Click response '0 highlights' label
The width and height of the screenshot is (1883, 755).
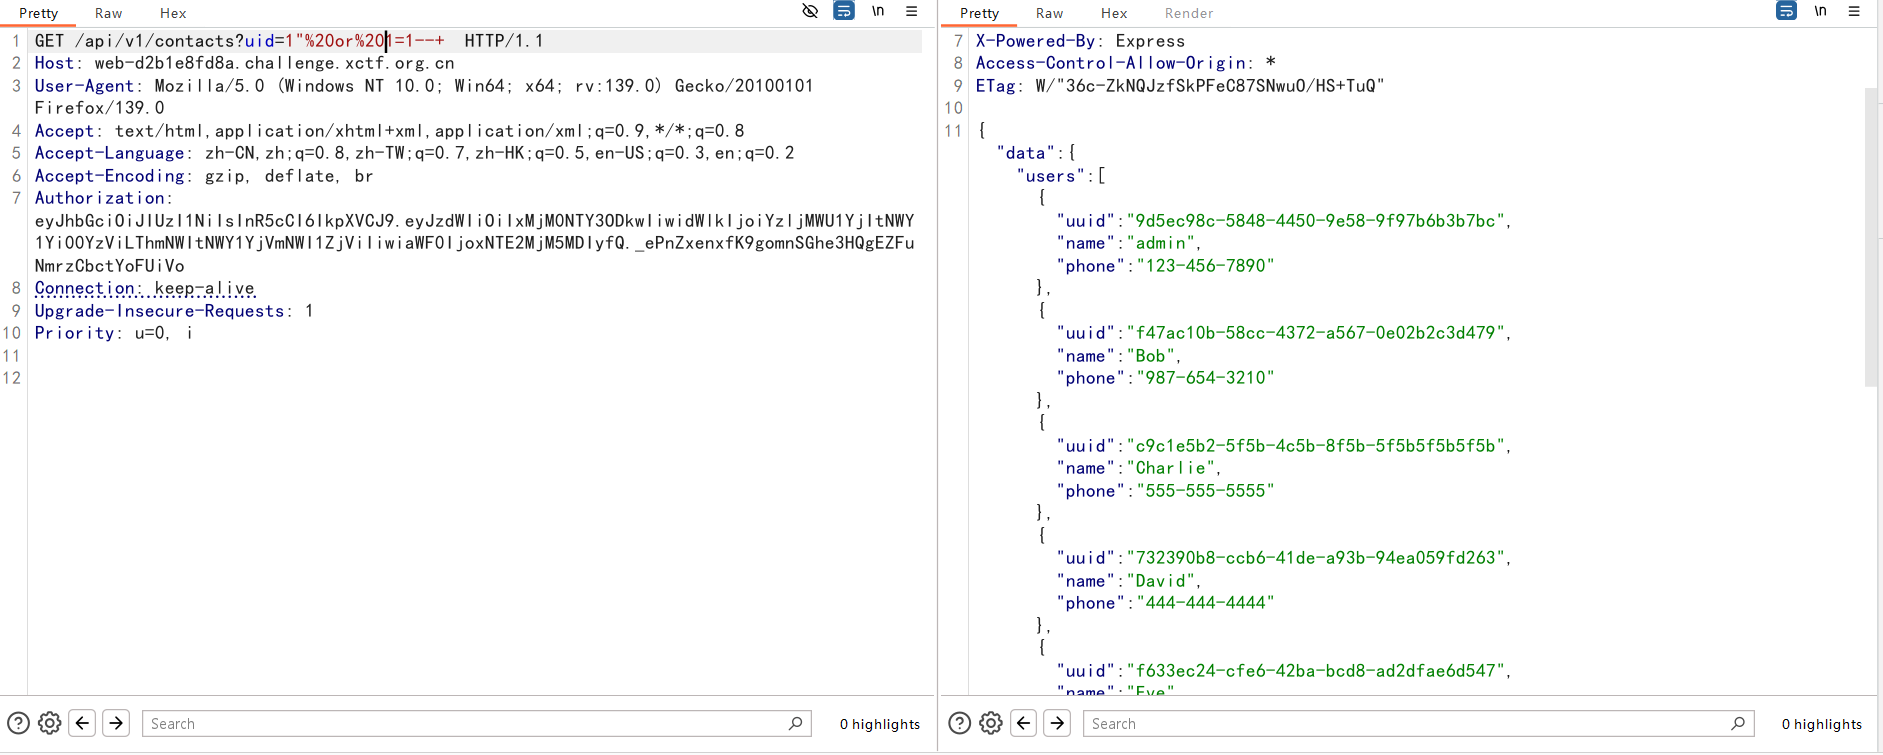[x=1822, y=724]
